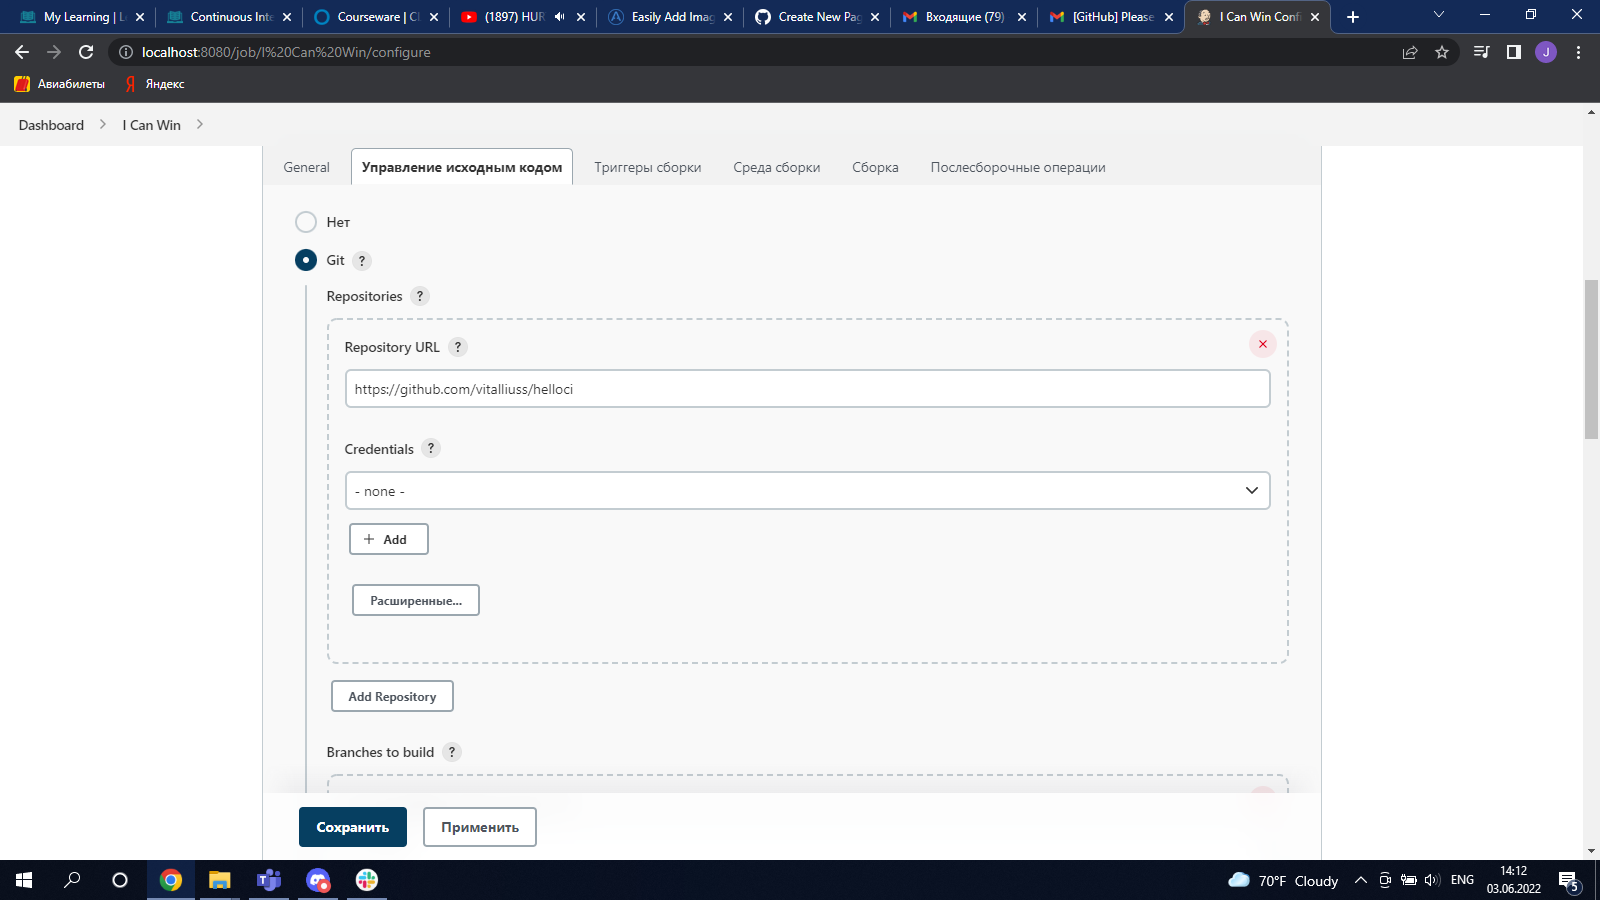Switch to Среда сборки tab

[777, 167]
